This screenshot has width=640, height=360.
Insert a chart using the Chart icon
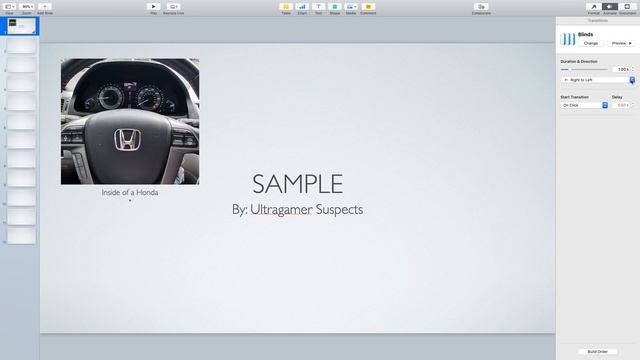click(x=302, y=7)
